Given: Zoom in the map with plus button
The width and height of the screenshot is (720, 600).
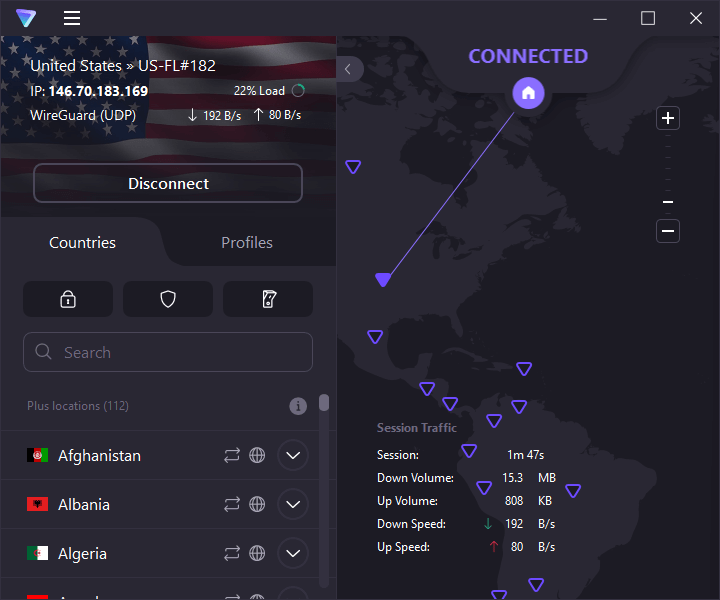Looking at the screenshot, I should click(x=668, y=119).
